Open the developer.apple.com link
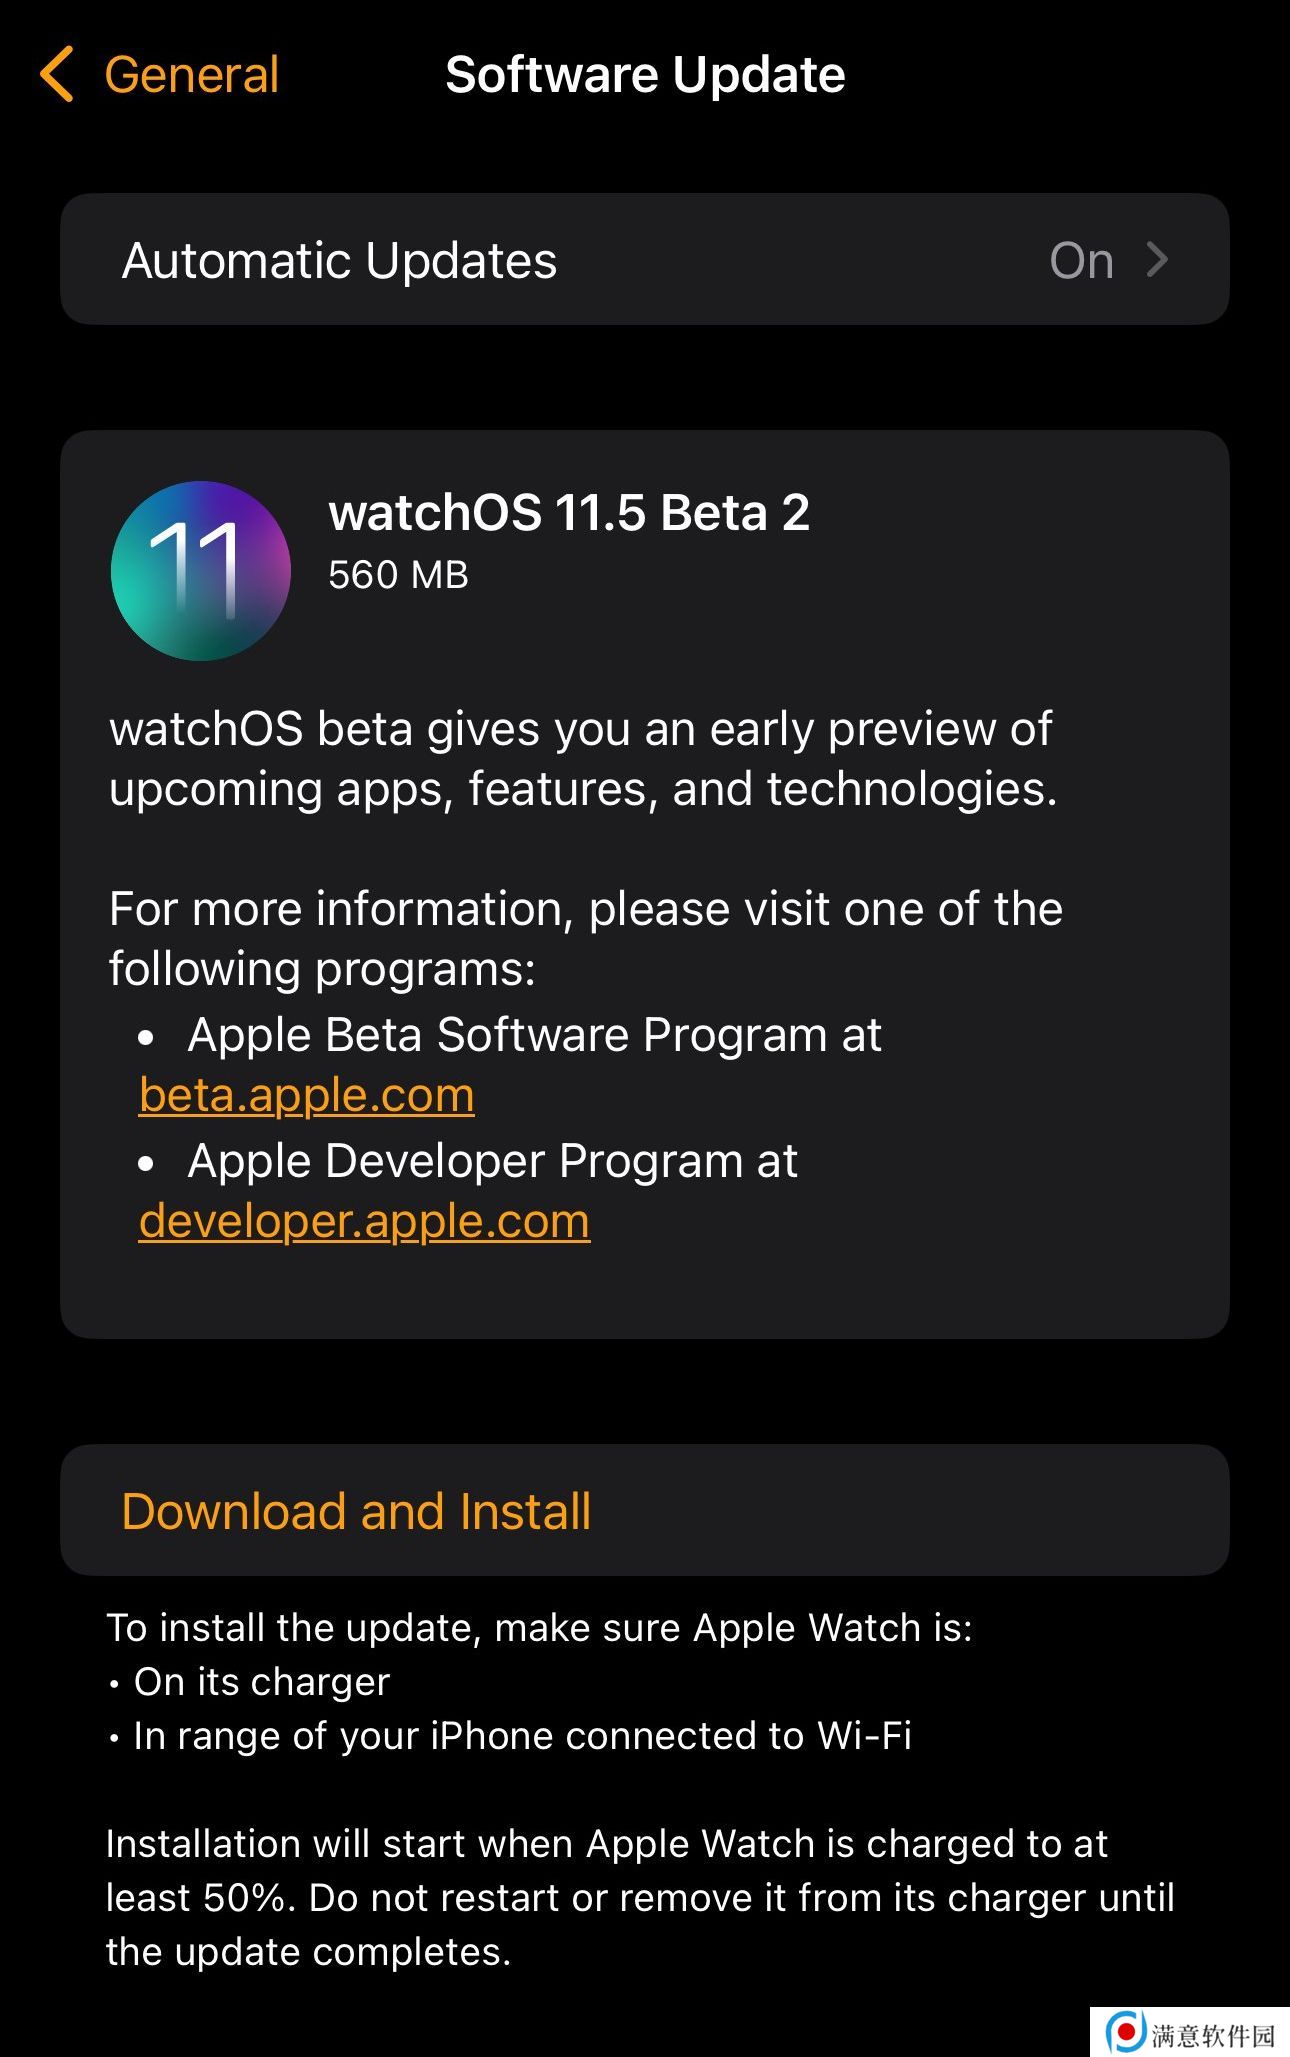Viewport: 1290px width, 2057px height. (364, 1221)
